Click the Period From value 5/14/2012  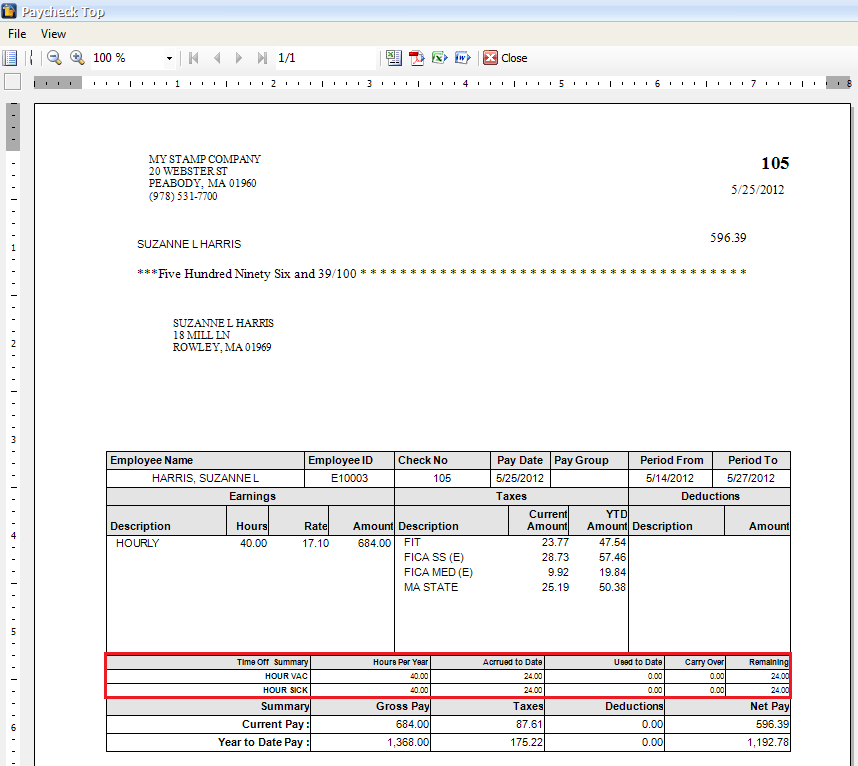(670, 478)
